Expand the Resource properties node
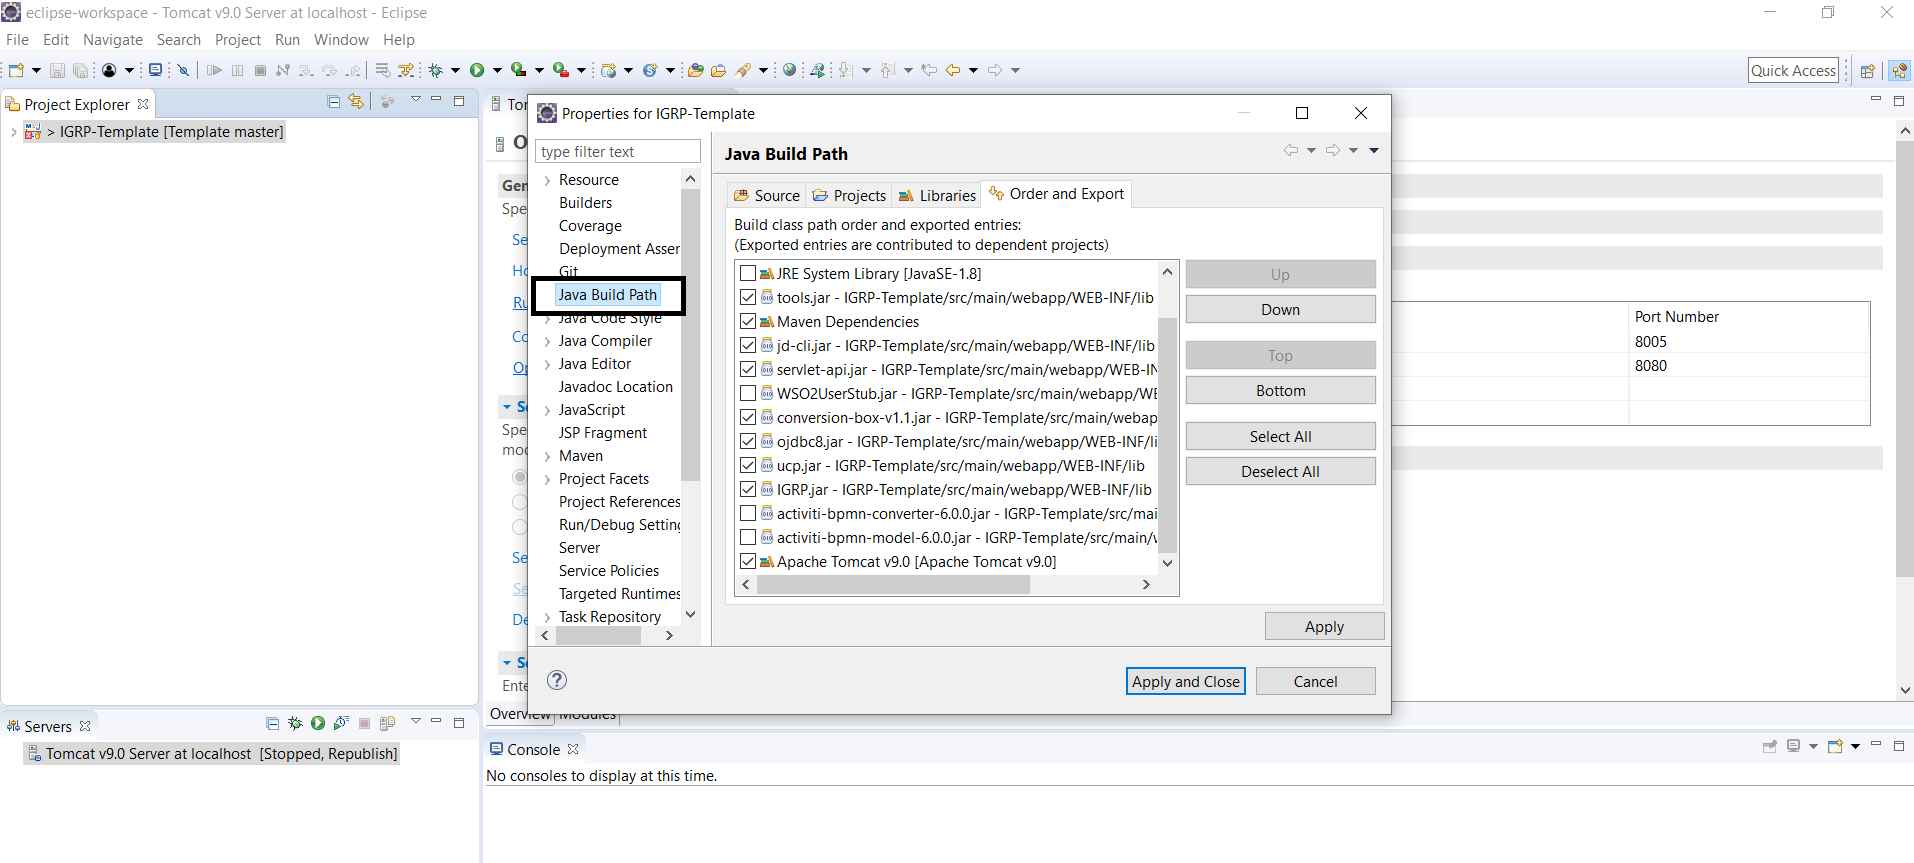This screenshot has height=863, width=1914. click(x=547, y=181)
